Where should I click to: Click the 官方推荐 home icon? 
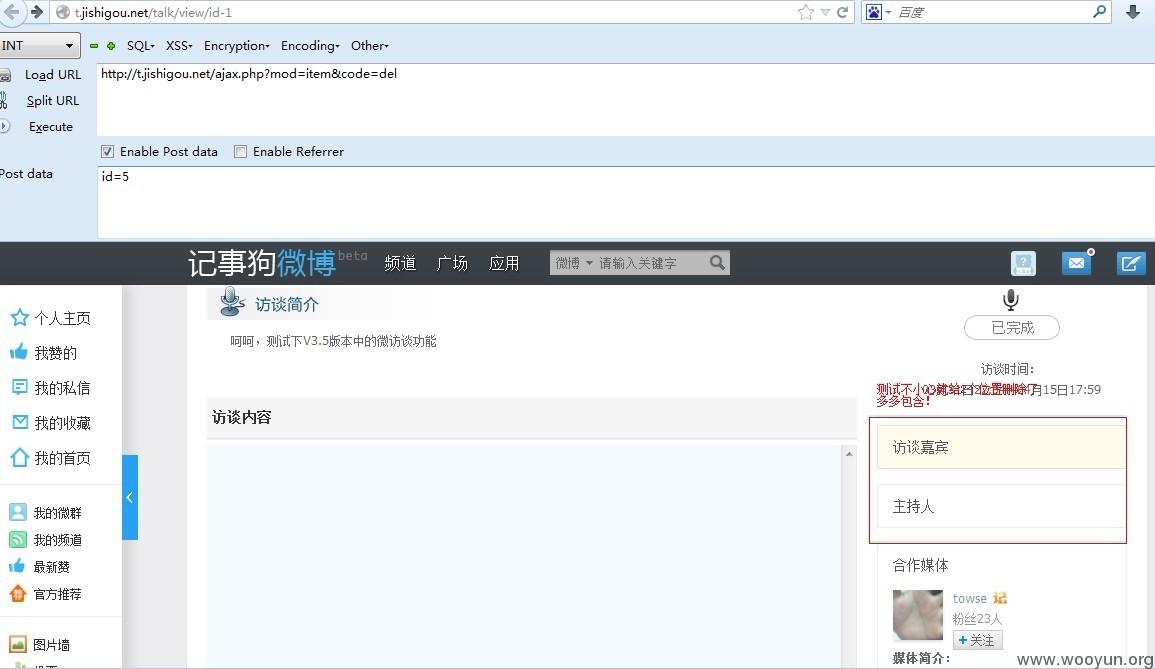(x=18, y=593)
